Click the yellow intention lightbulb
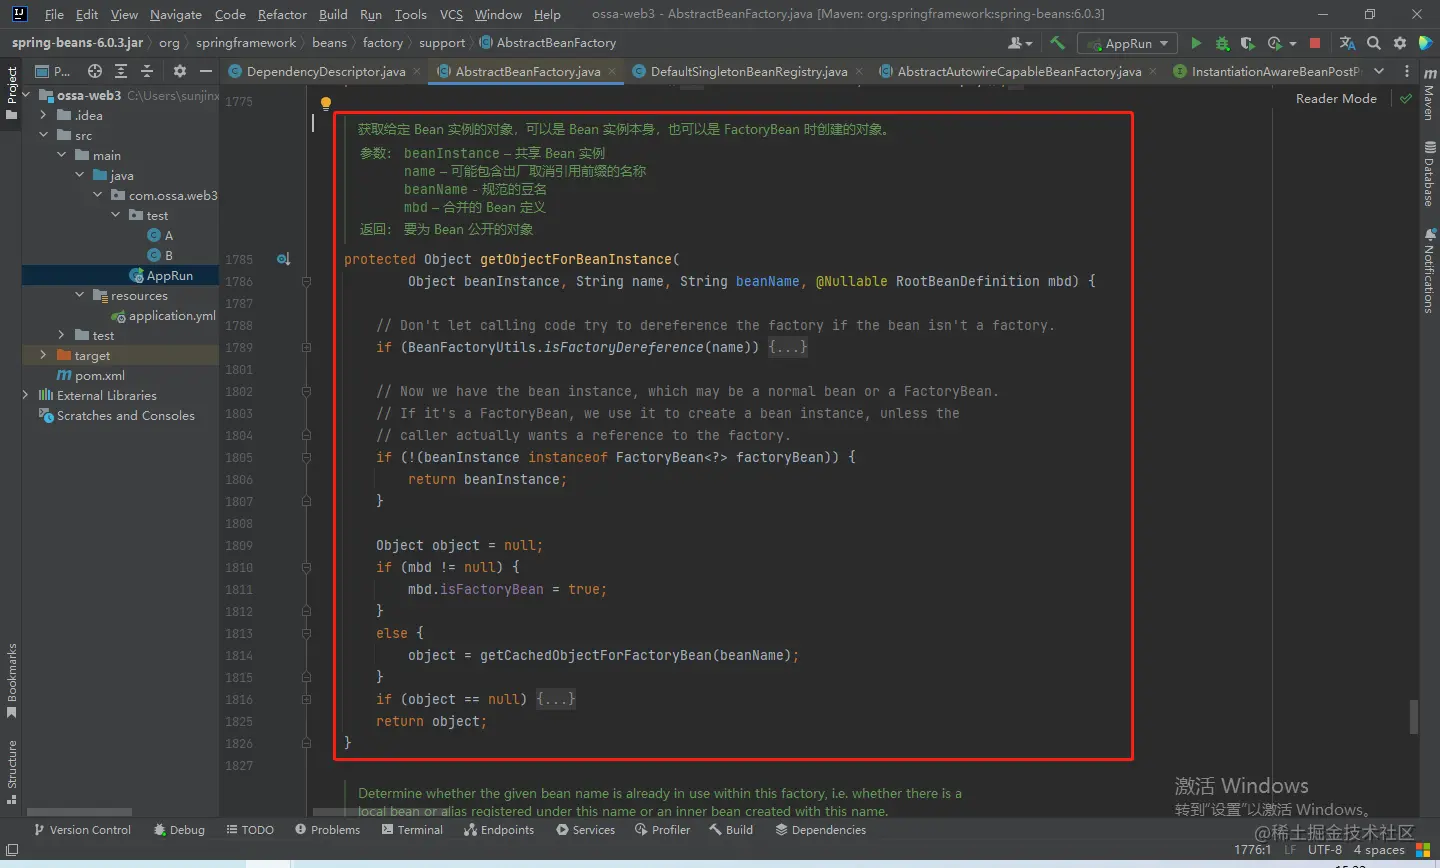The width and height of the screenshot is (1440, 868). 325,103
